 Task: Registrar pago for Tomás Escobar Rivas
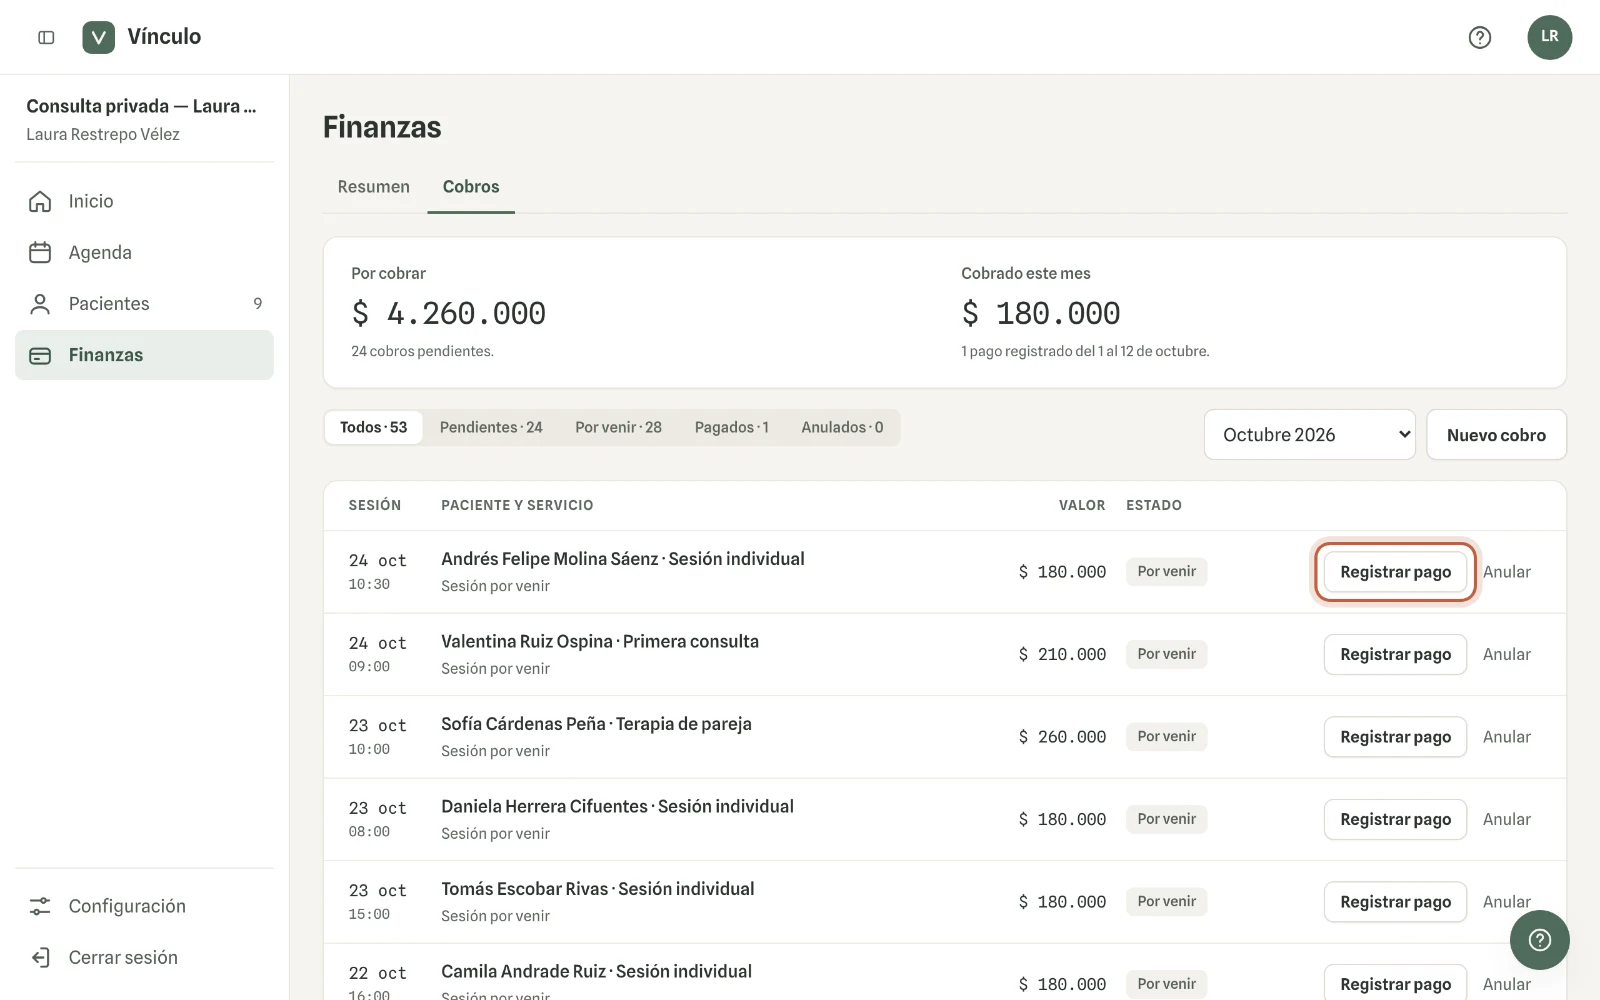pyautogui.click(x=1395, y=902)
